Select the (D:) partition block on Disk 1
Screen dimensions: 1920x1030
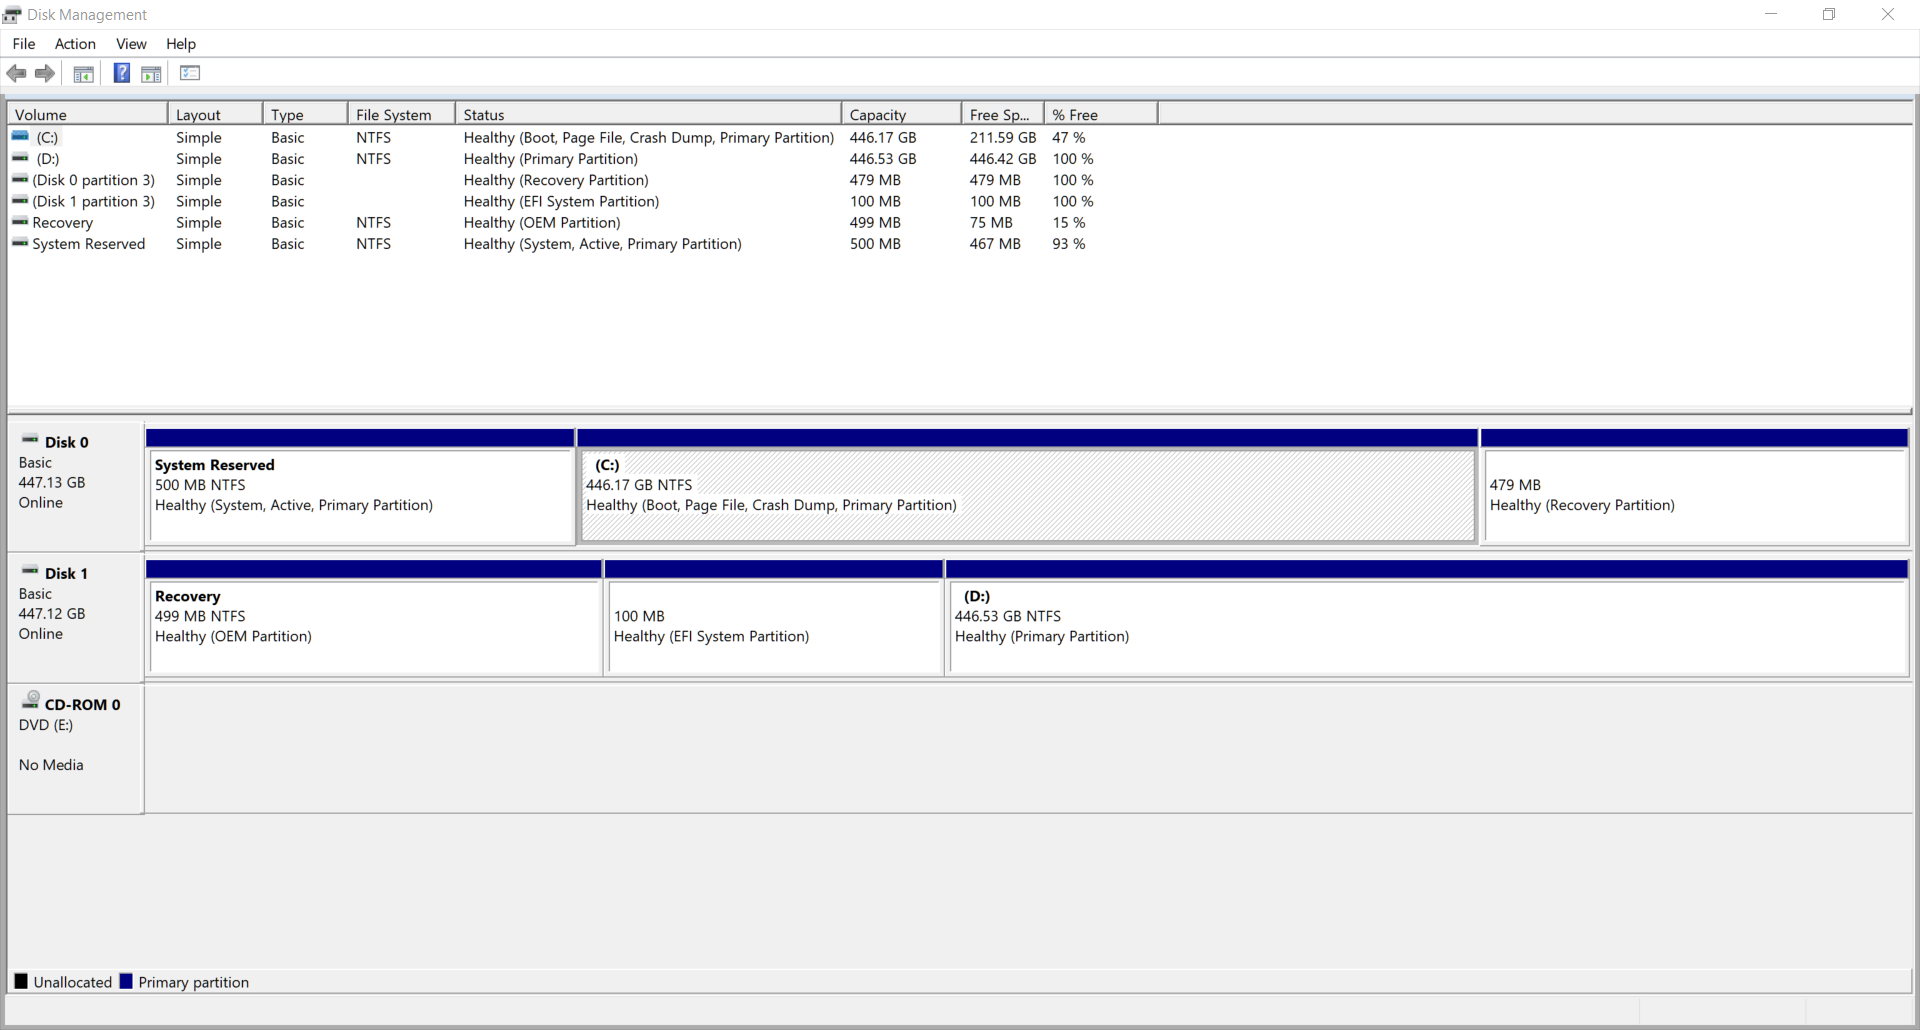tap(1428, 618)
